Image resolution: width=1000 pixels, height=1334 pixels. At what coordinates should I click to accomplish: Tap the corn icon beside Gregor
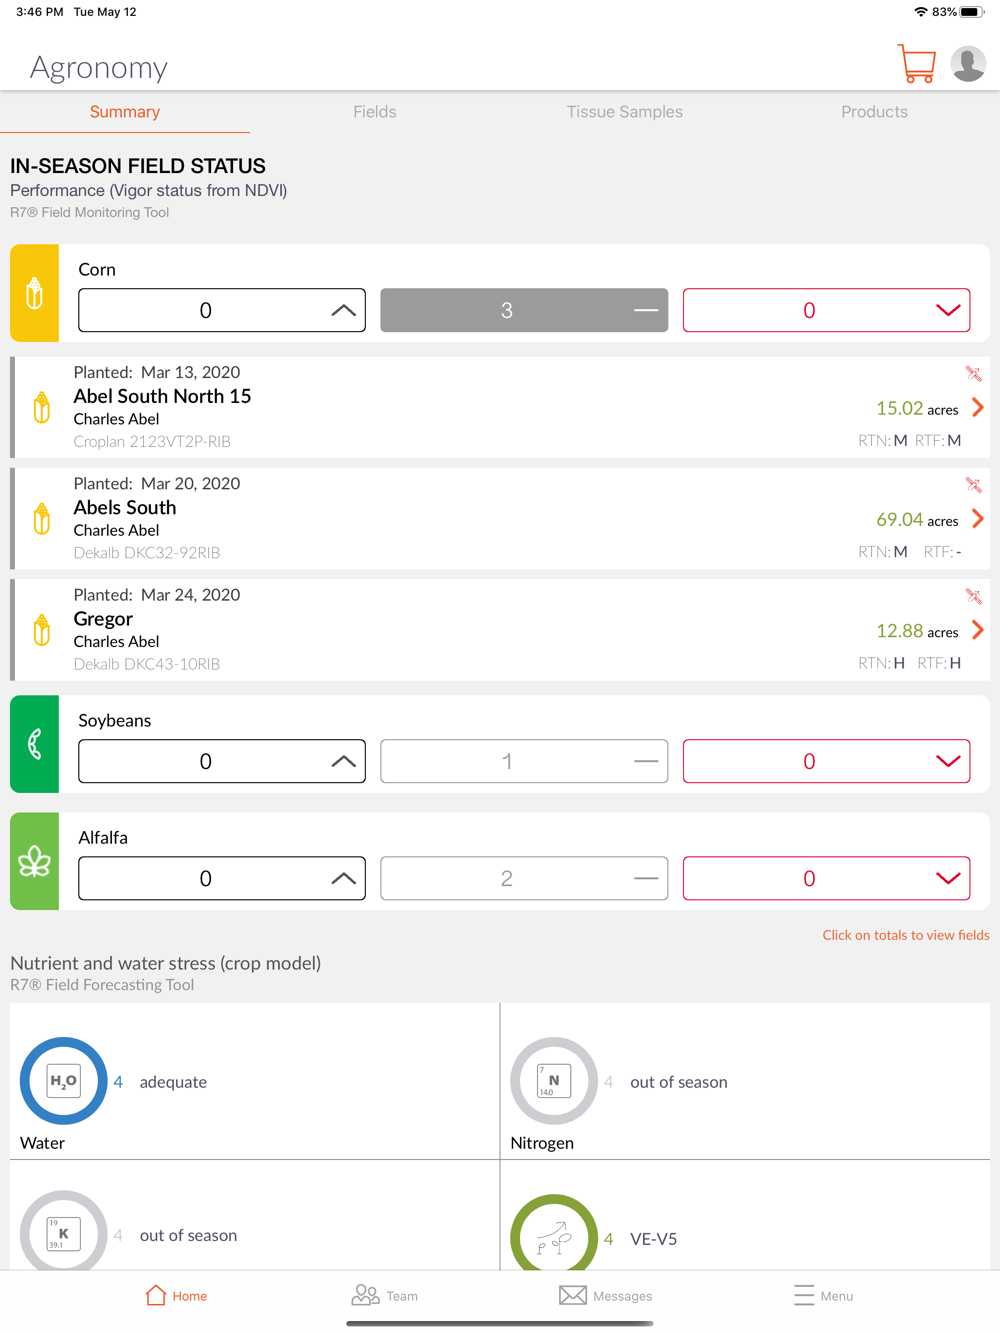click(x=41, y=630)
